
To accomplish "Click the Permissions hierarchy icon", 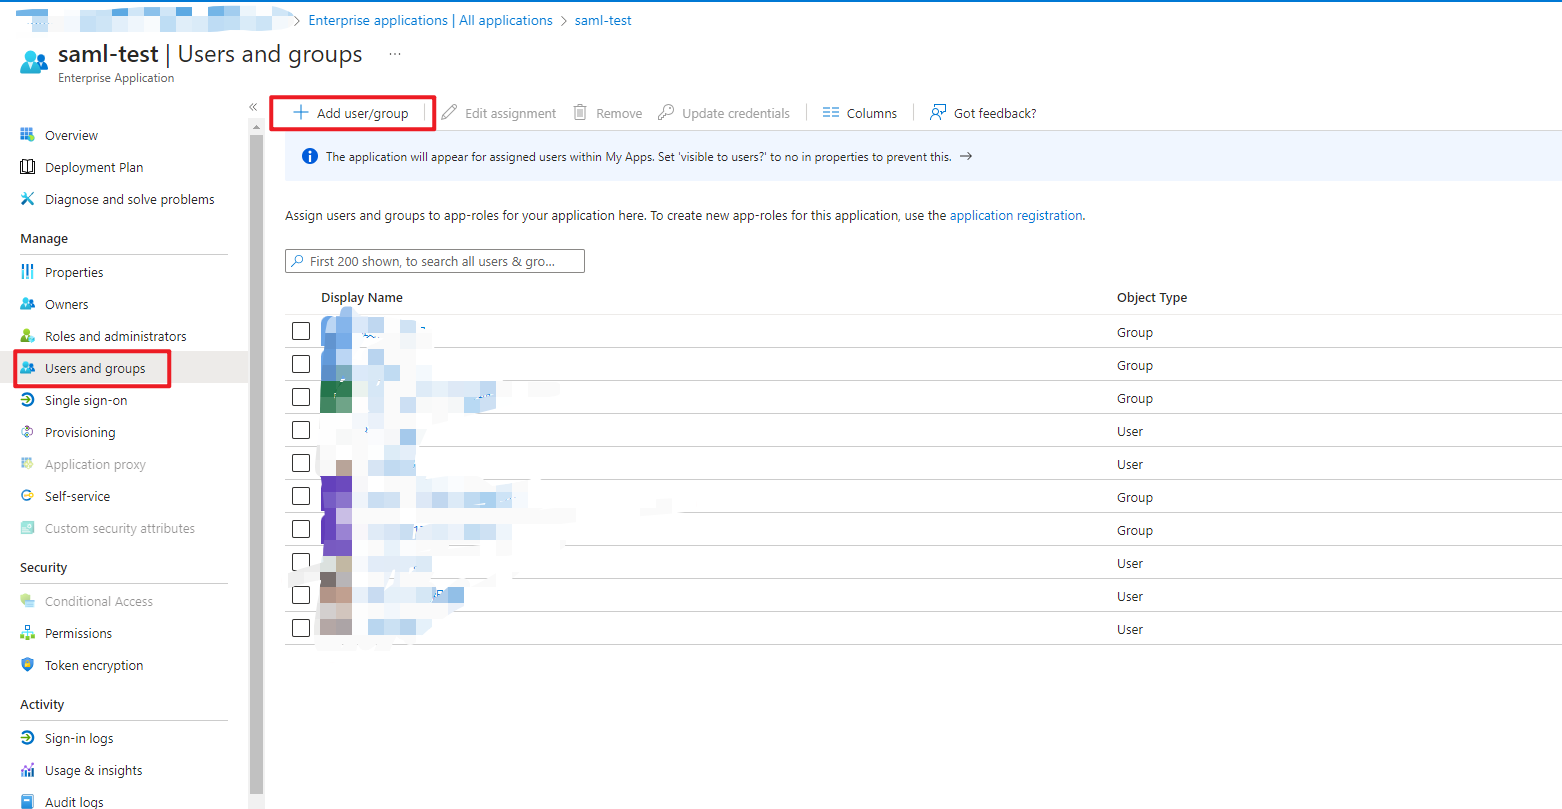I will (x=27, y=633).
